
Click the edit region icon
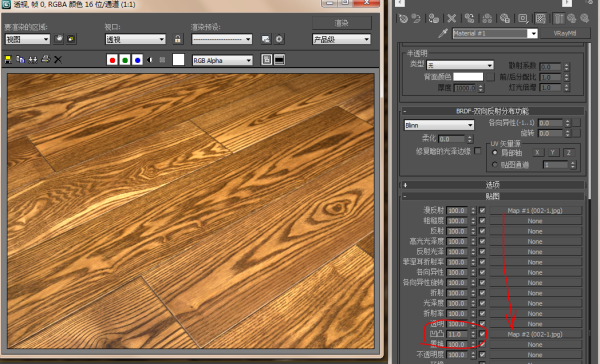59,39
